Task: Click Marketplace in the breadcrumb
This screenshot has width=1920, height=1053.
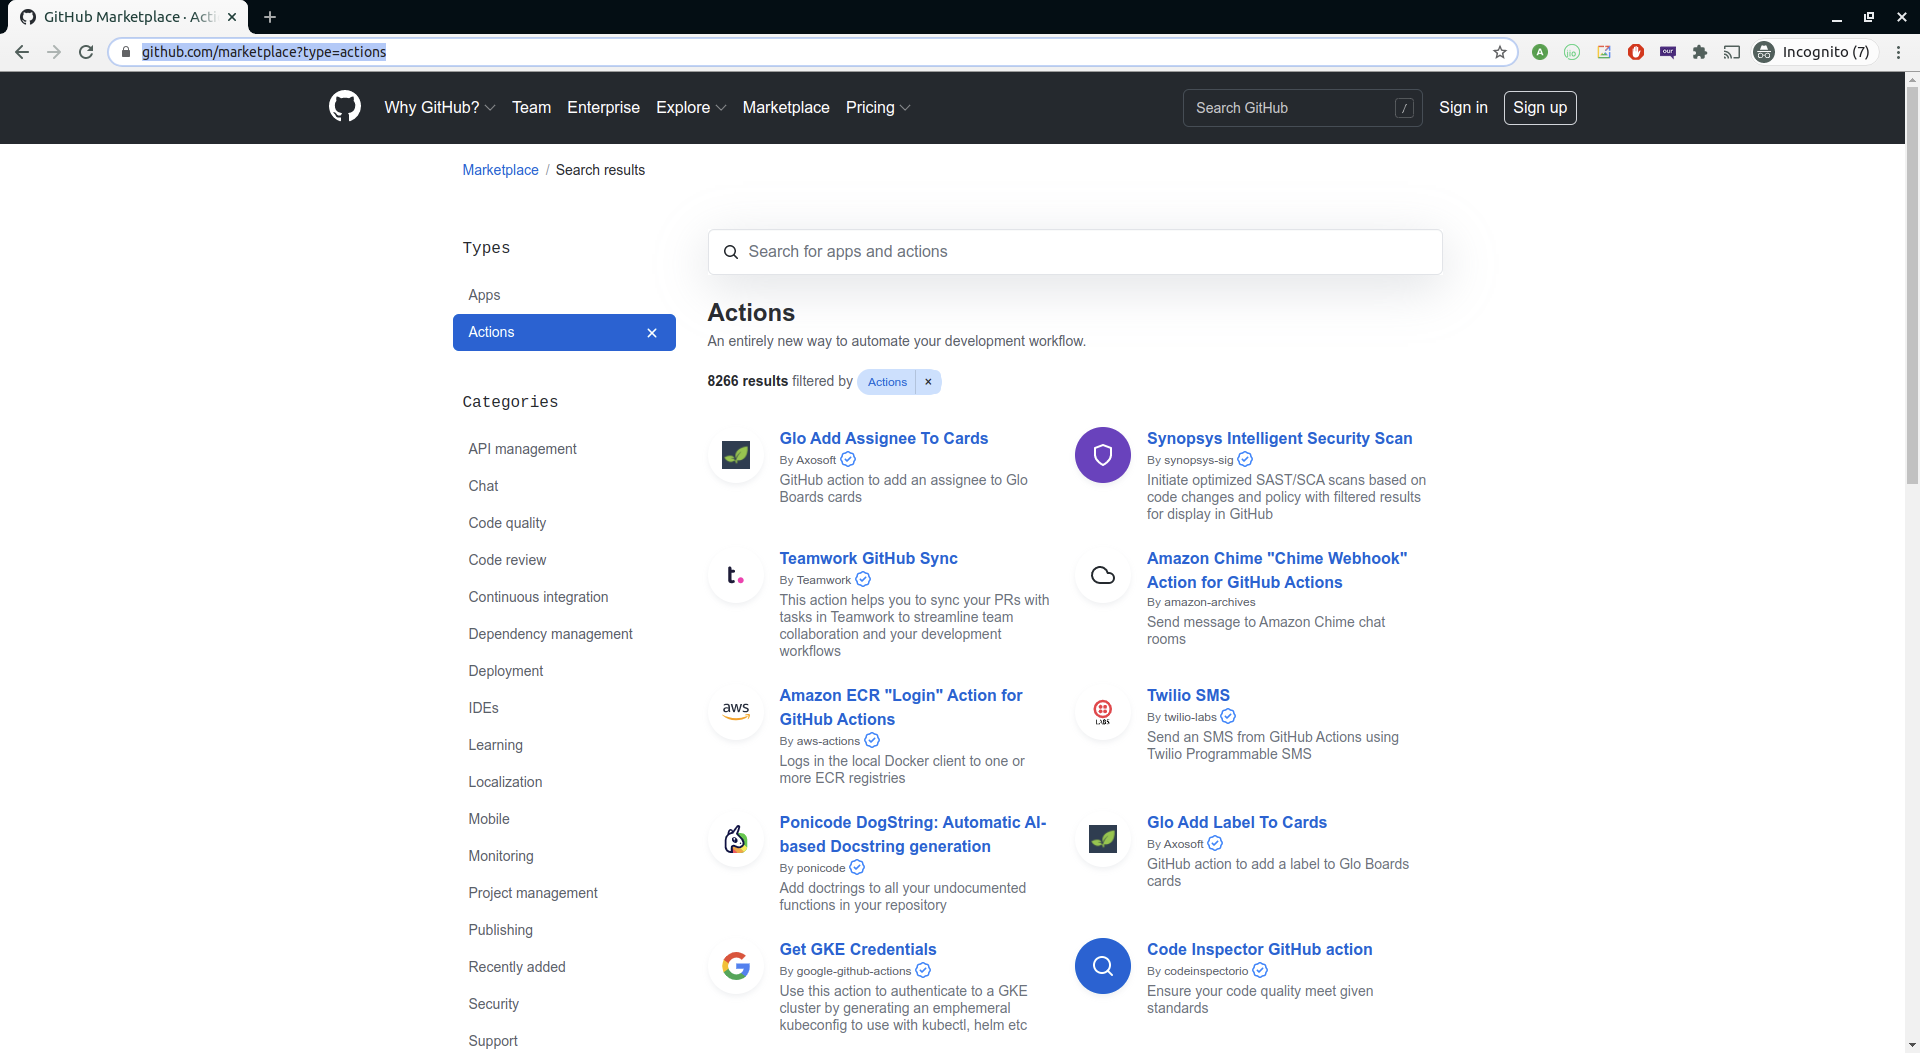Action: (500, 170)
